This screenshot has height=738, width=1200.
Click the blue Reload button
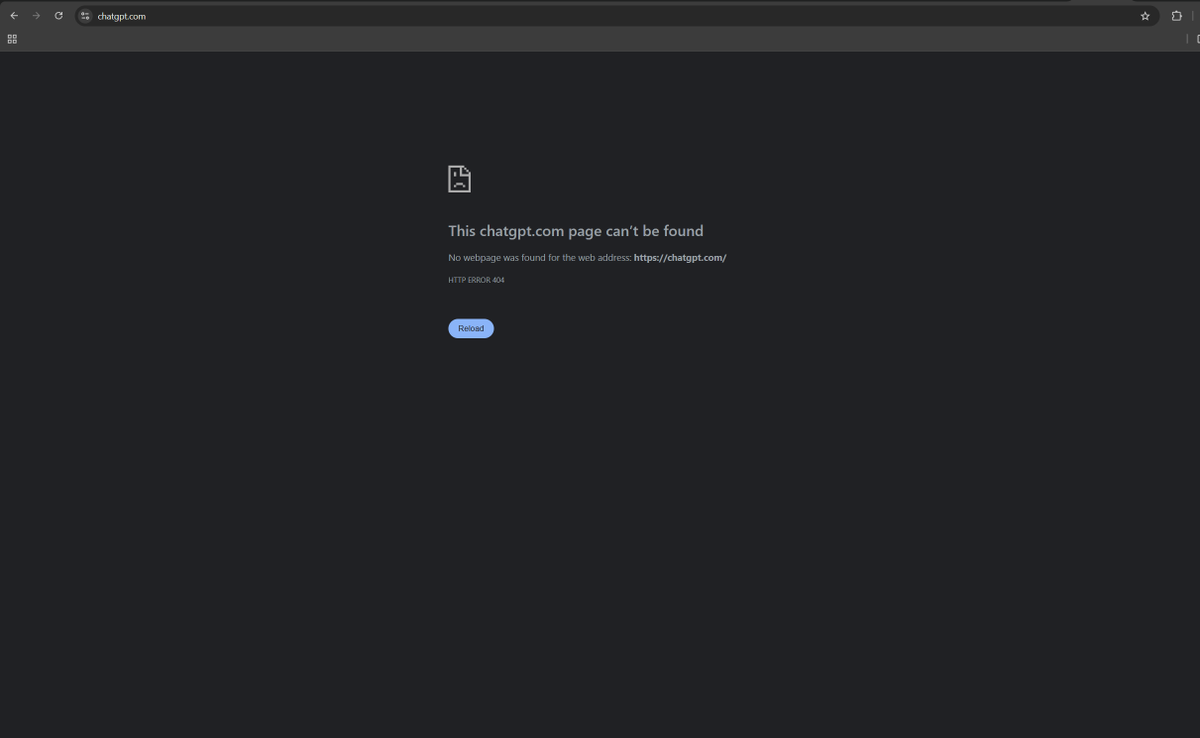471,328
